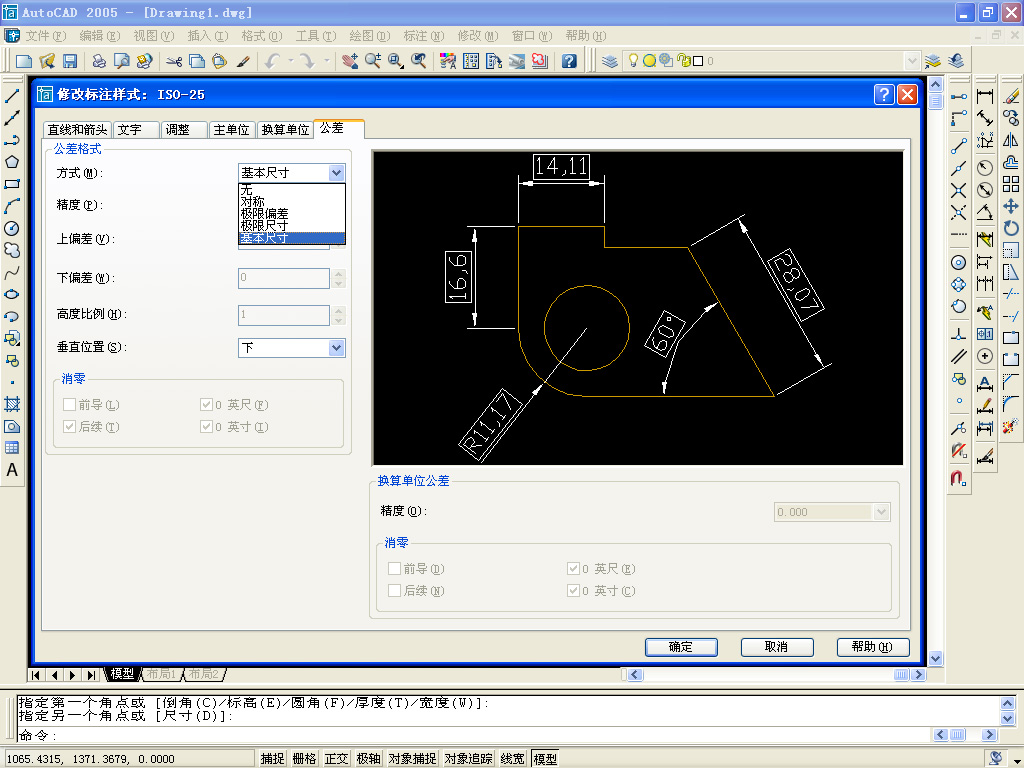Click the Help question mark toolbar icon
Image resolution: width=1024 pixels, height=768 pixels.
(569, 61)
